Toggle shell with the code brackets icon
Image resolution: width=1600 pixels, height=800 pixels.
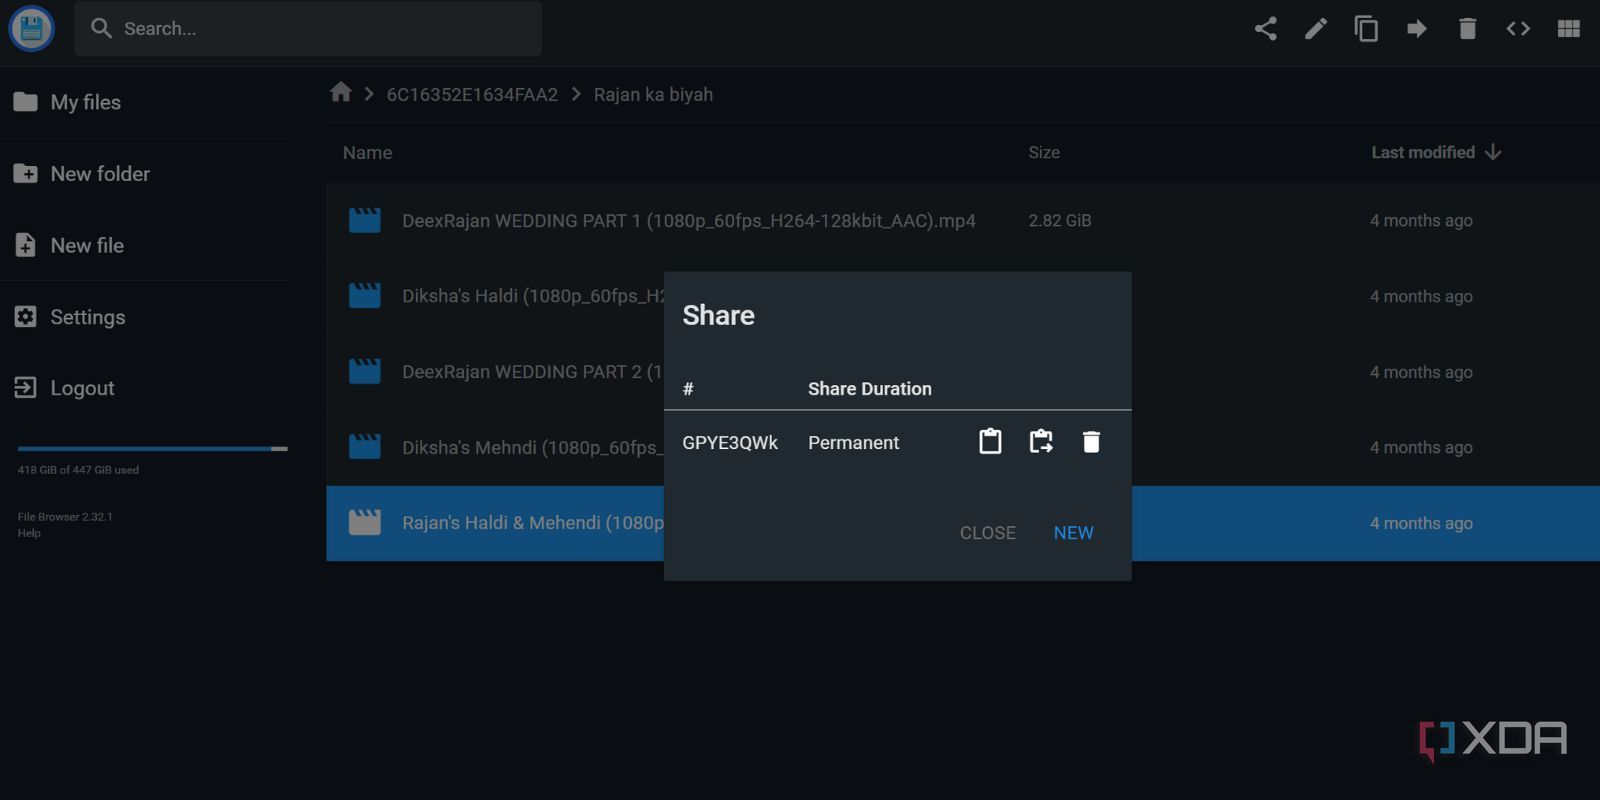tap(1518, 28)
